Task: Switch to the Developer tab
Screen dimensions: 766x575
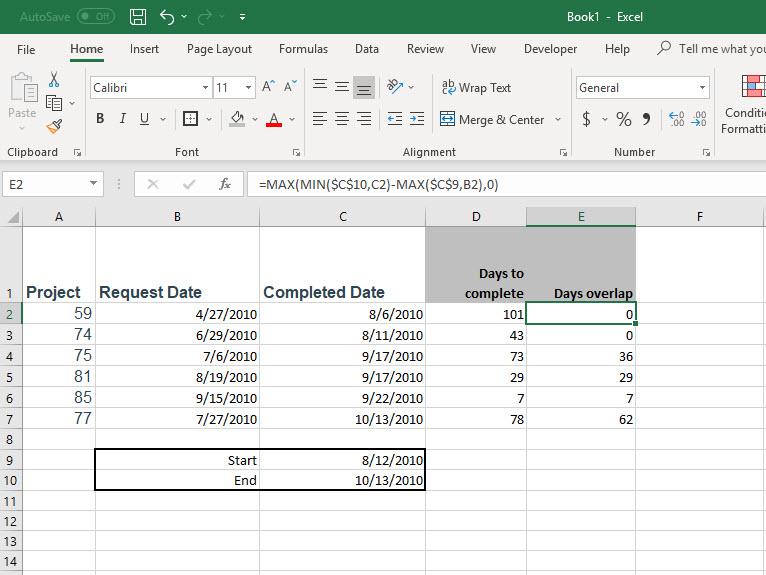Action: (x=551, y=49)
